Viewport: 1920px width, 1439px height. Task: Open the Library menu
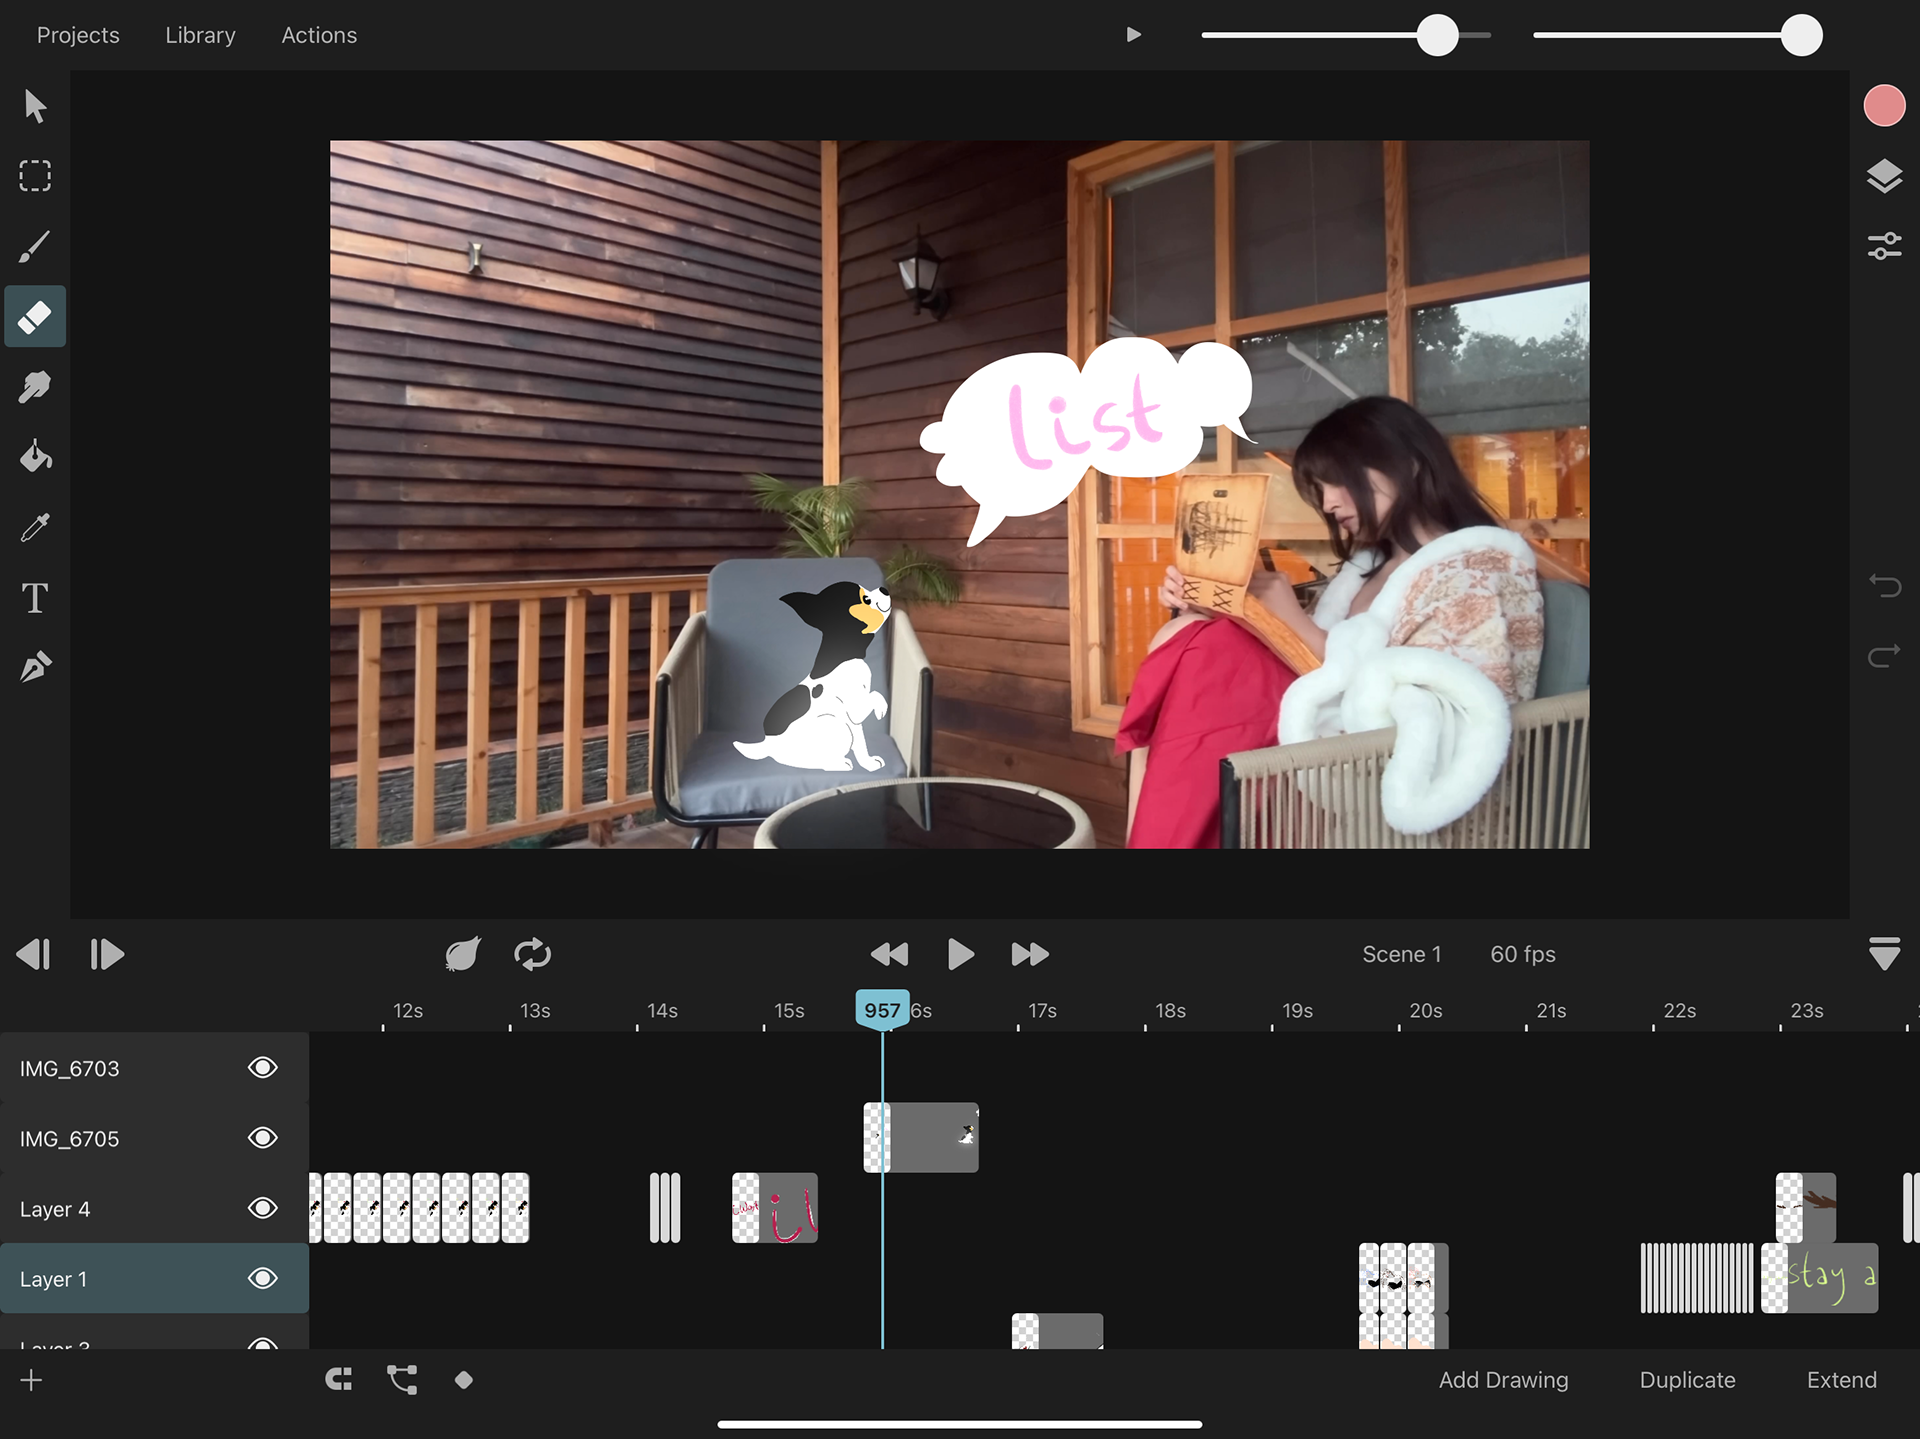tap(200, 35)
